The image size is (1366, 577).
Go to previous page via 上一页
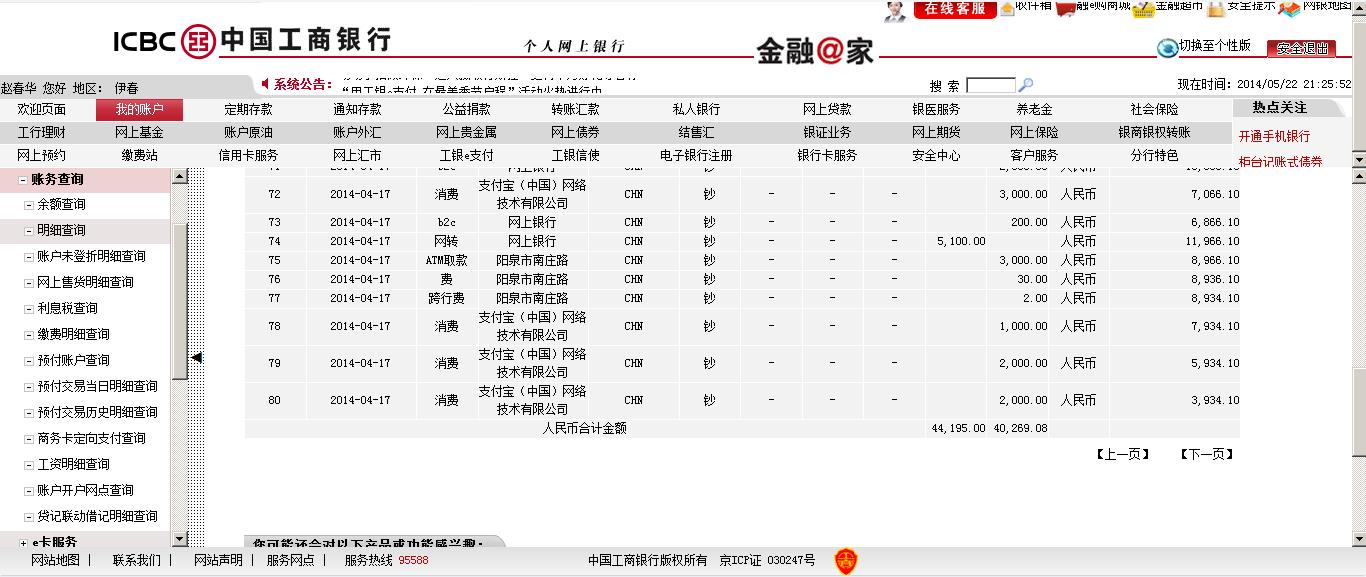click(1123, 454)
